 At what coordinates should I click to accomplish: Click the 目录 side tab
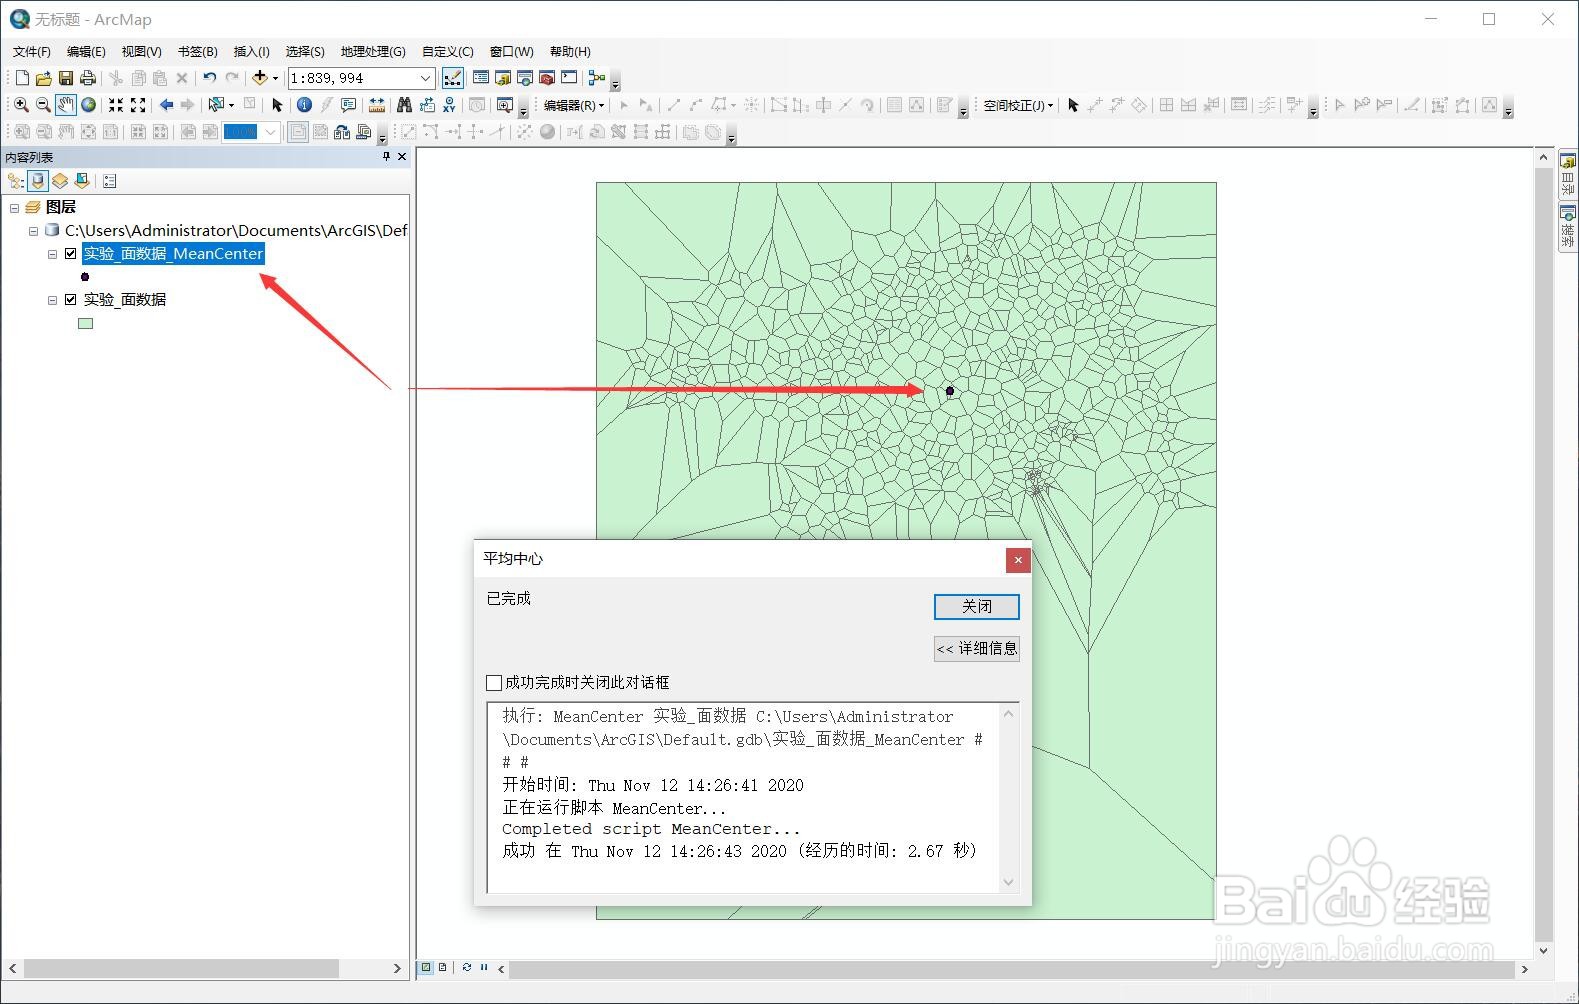(1568, 175)
